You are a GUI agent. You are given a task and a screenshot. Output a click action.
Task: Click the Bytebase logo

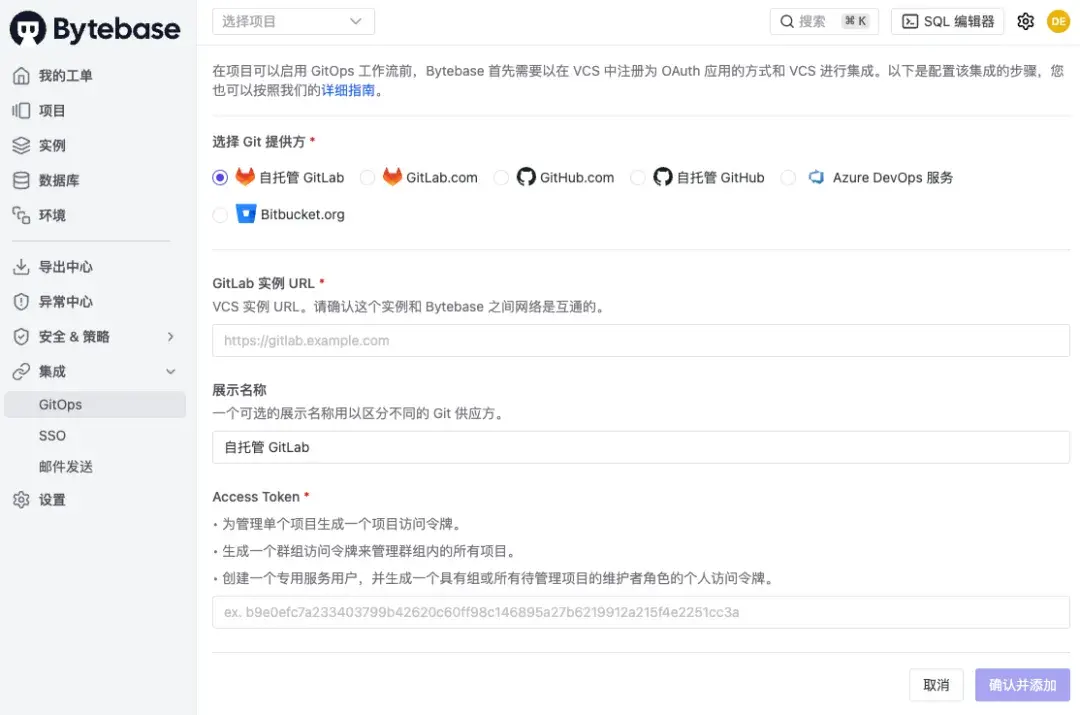click(95, 28)
